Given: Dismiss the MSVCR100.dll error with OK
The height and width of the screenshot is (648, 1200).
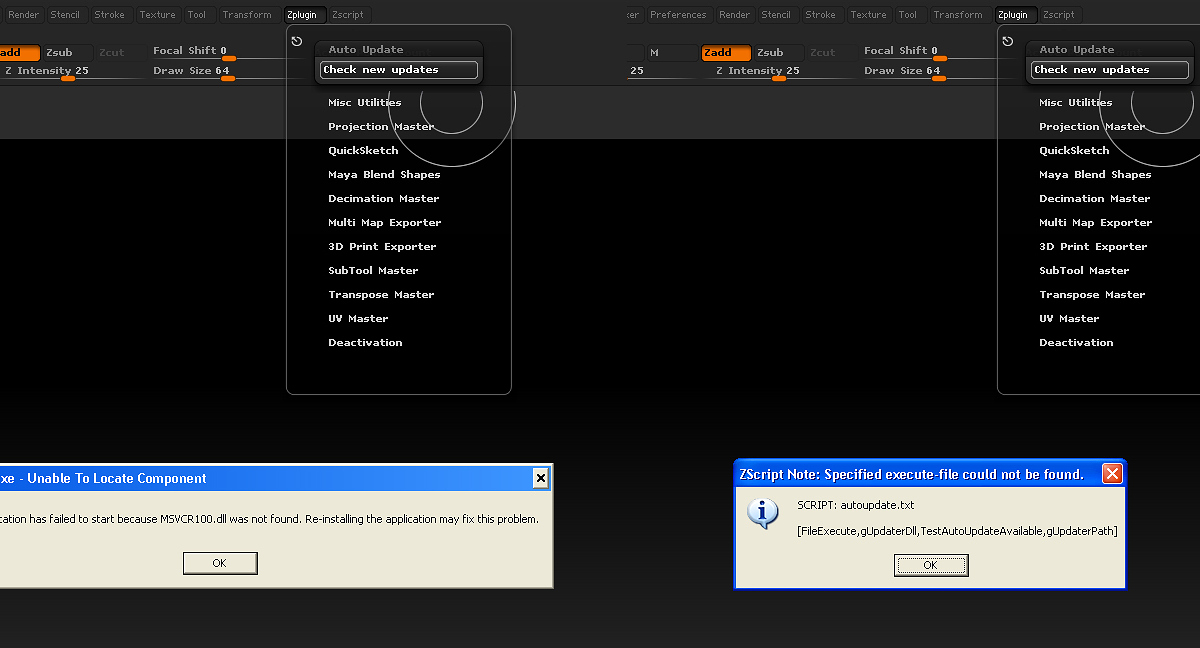Looking at the screenshot, I should [219, 563].
